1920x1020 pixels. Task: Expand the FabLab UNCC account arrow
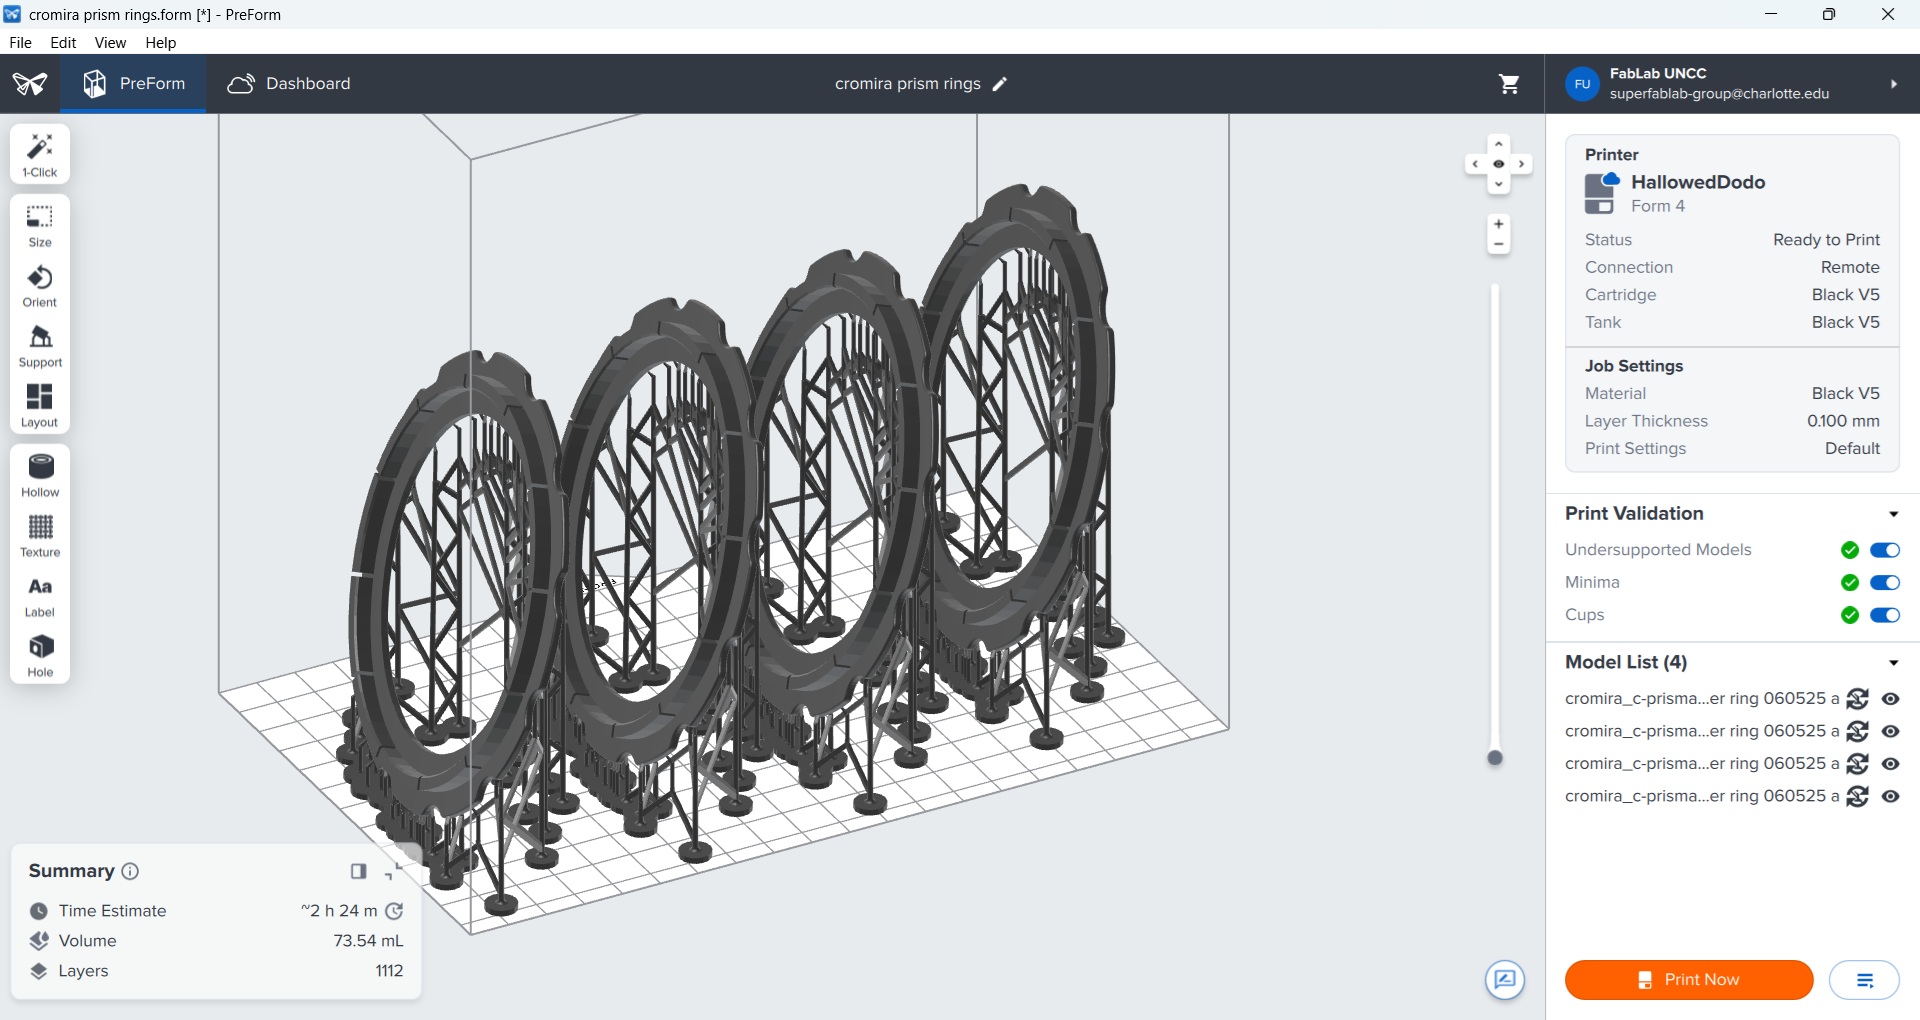coord(1893,84)
